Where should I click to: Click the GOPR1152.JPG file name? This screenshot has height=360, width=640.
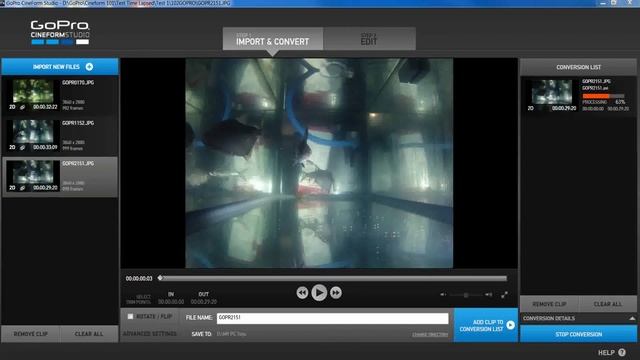tap(78, 123)
